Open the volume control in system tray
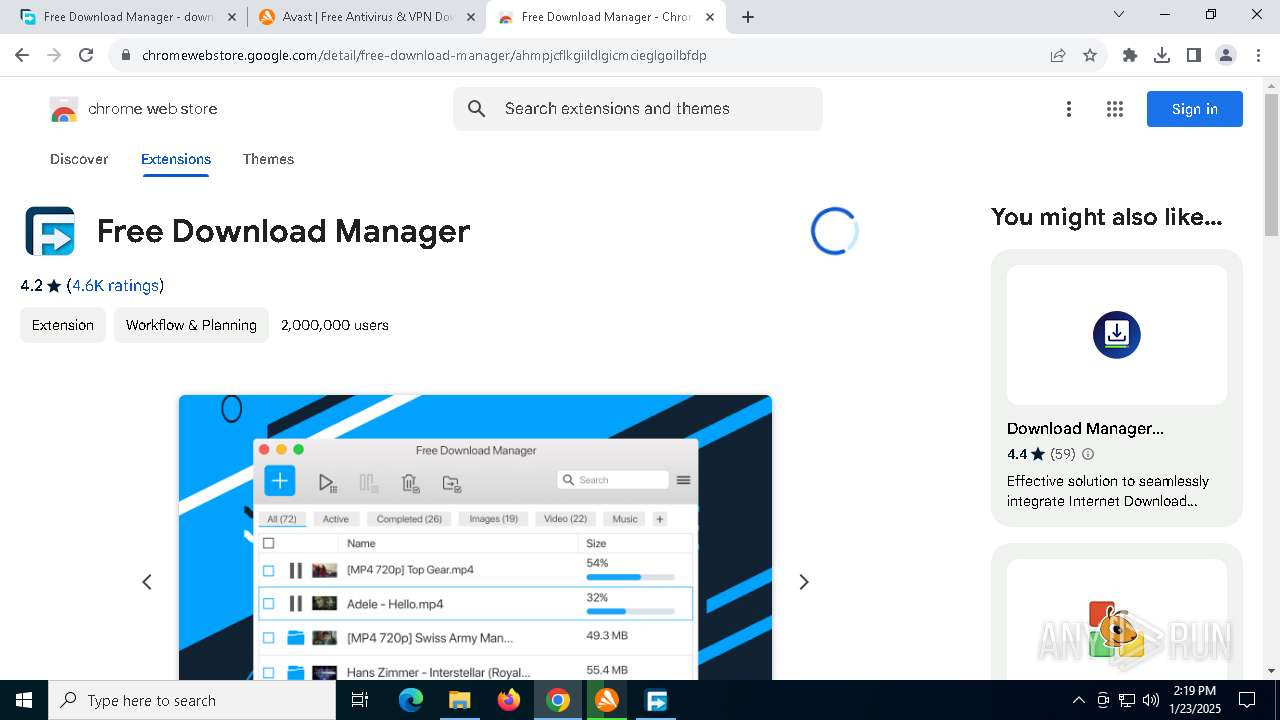The height and width of the screenshot is (720, 1280). (x=1151, y=700)
